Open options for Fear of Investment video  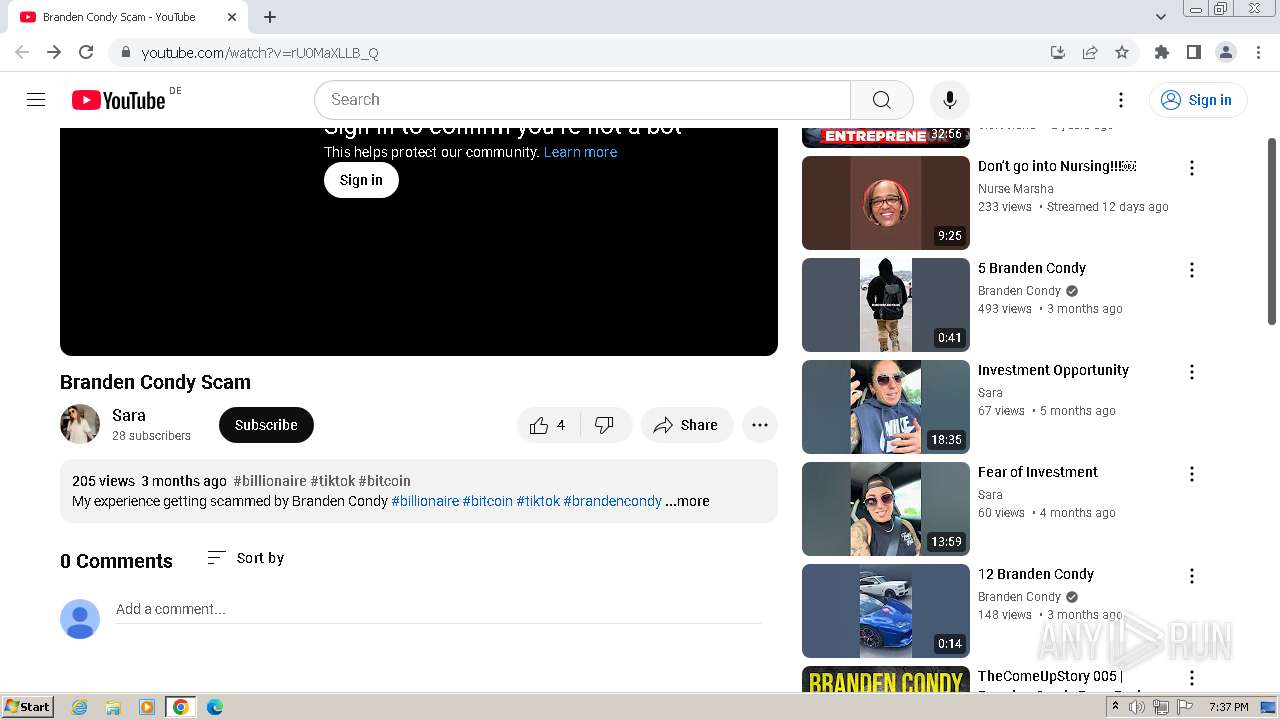point(1191,474)
